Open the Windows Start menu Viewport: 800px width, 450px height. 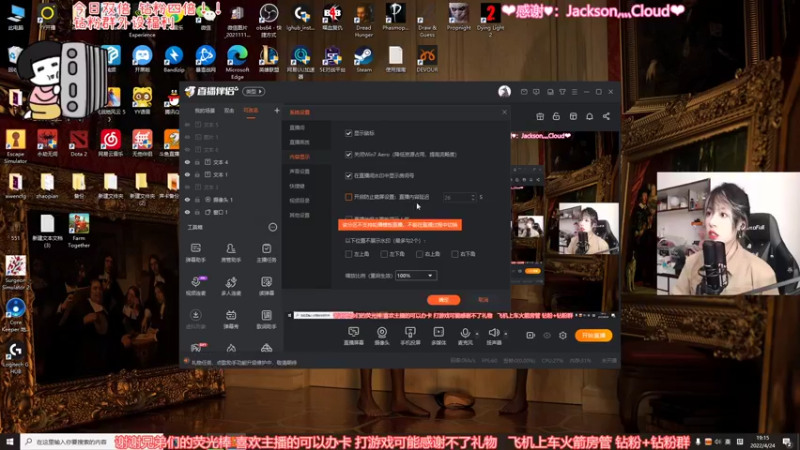pyautogui.click(x=9, y=441)
